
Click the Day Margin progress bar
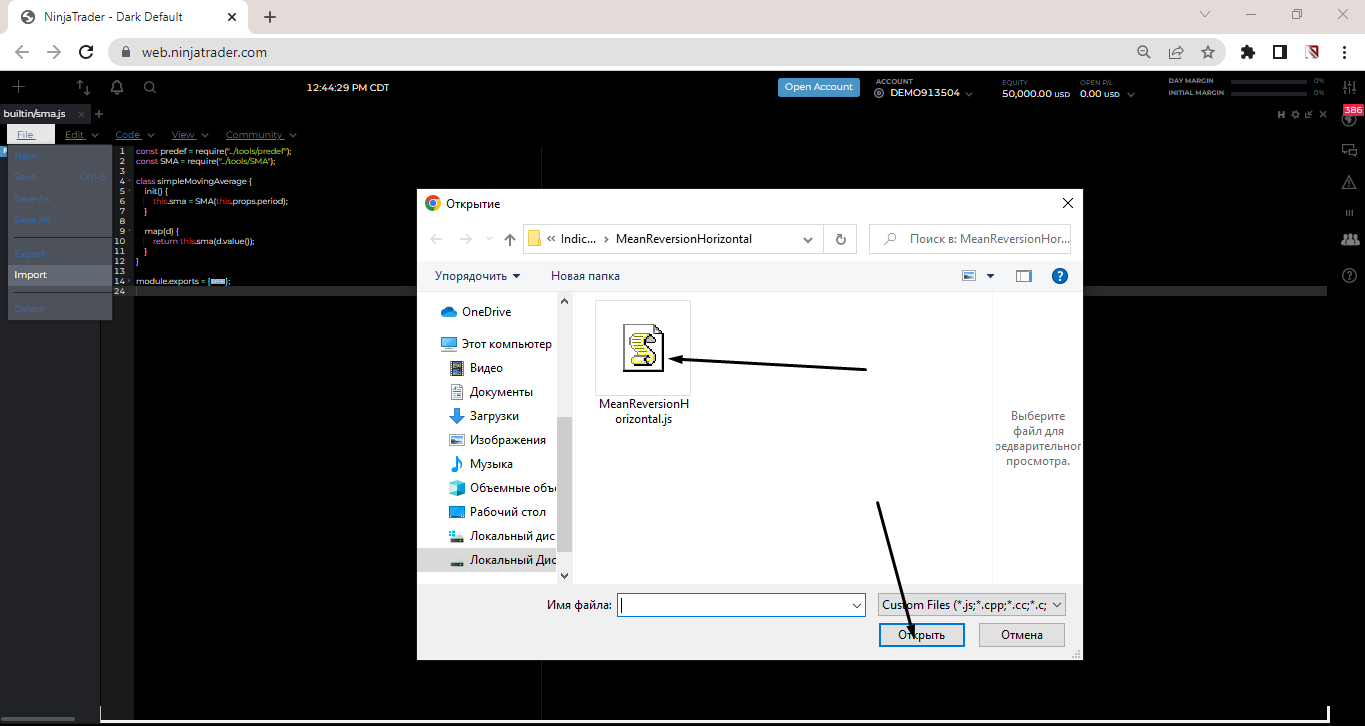(x=1268, y=81)
